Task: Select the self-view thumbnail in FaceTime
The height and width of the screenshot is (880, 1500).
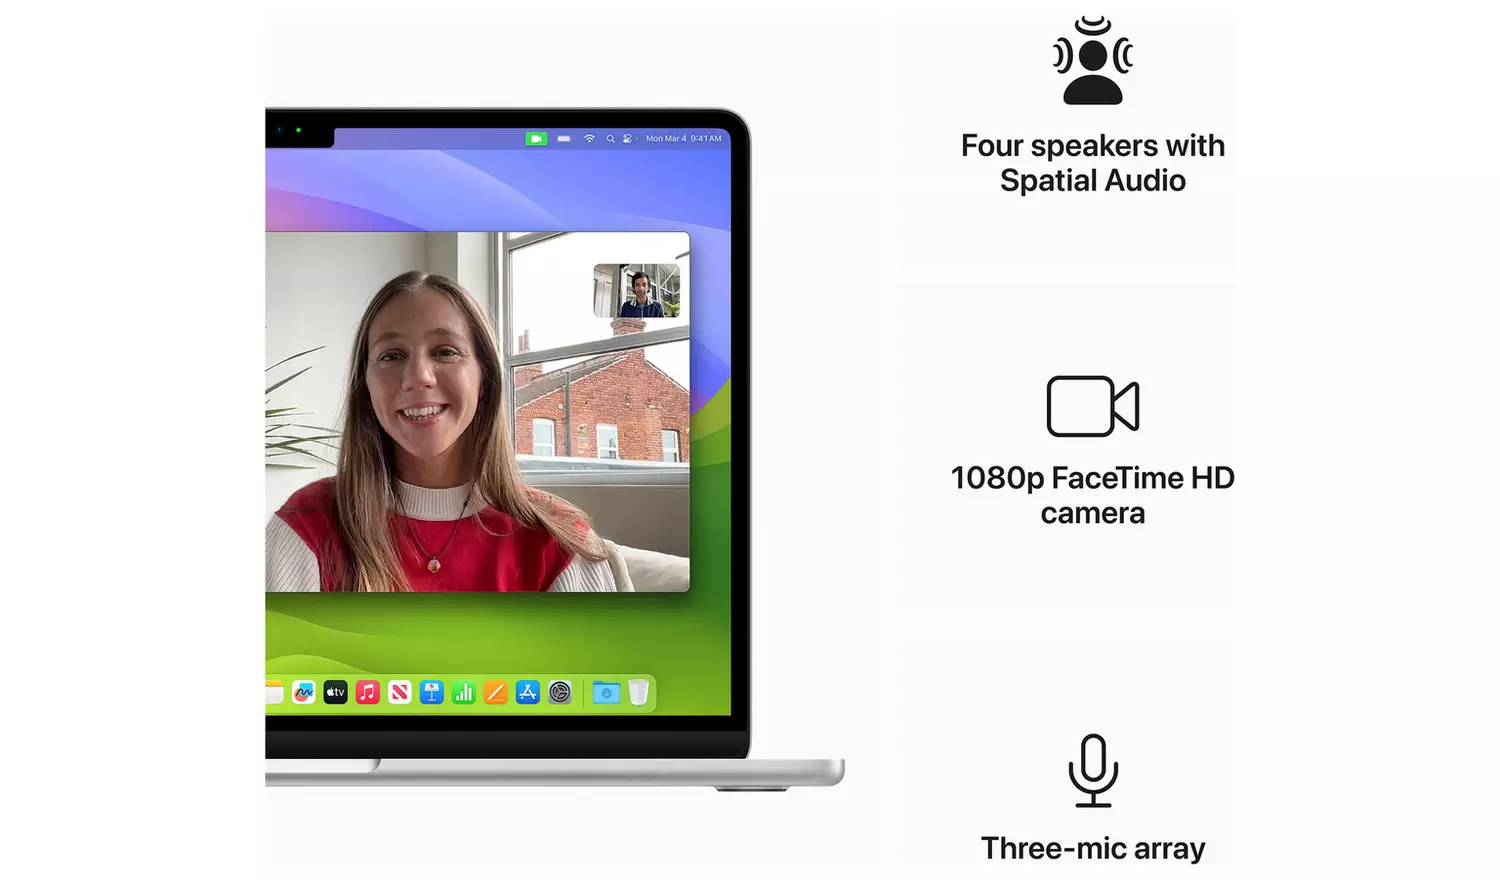Action: coord(636,291)
